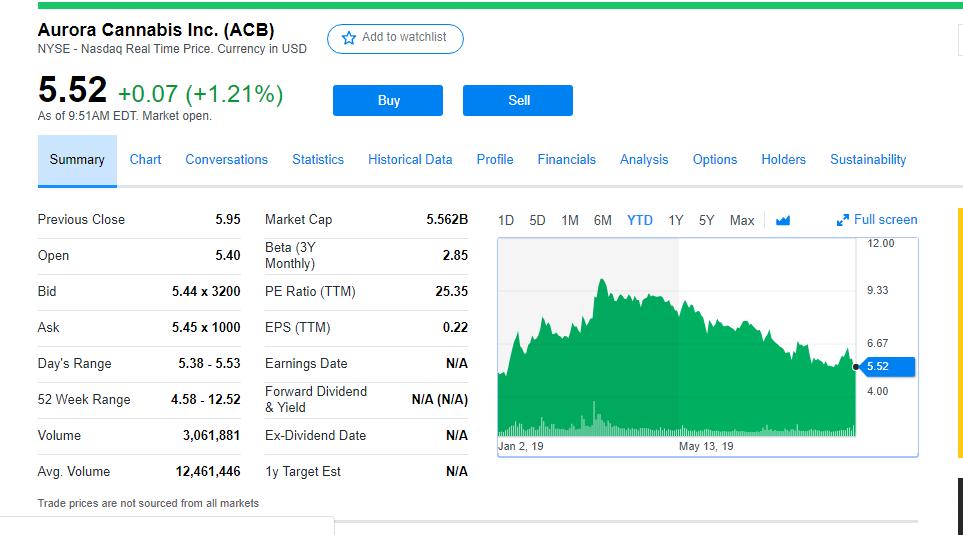This screenshot has width=963, height=535.
Task: Show the Sustainability tab
Action: pos(868,160)
